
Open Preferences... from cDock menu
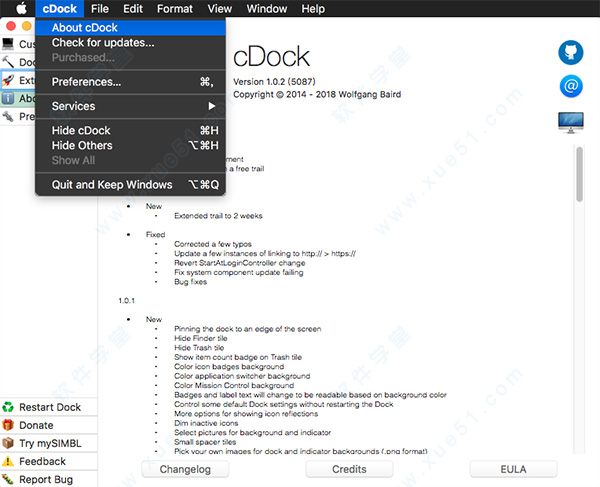click(x=130, y=82)
